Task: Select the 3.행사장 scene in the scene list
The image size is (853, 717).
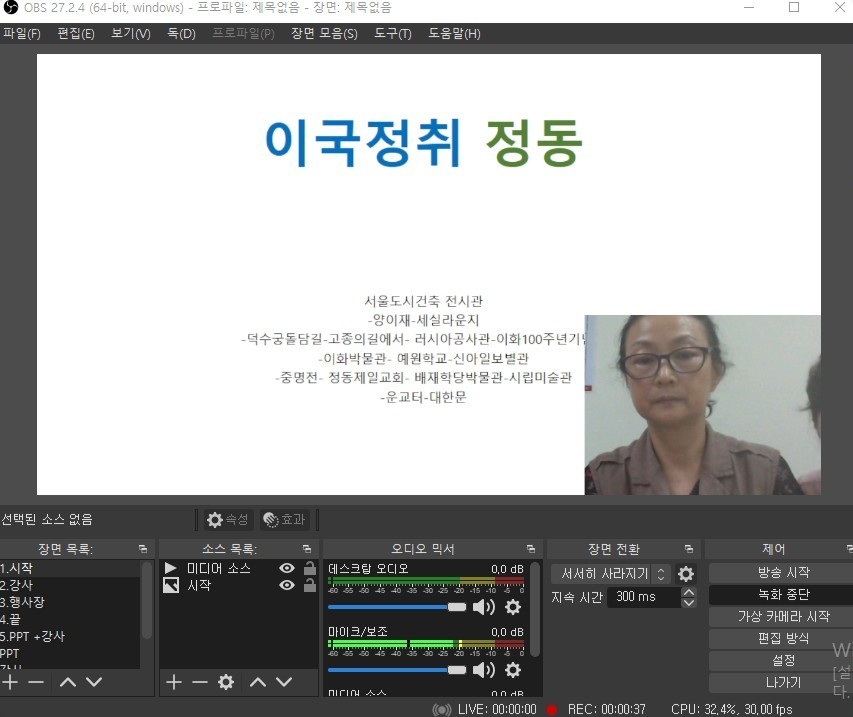Action: tap(24, 603)
